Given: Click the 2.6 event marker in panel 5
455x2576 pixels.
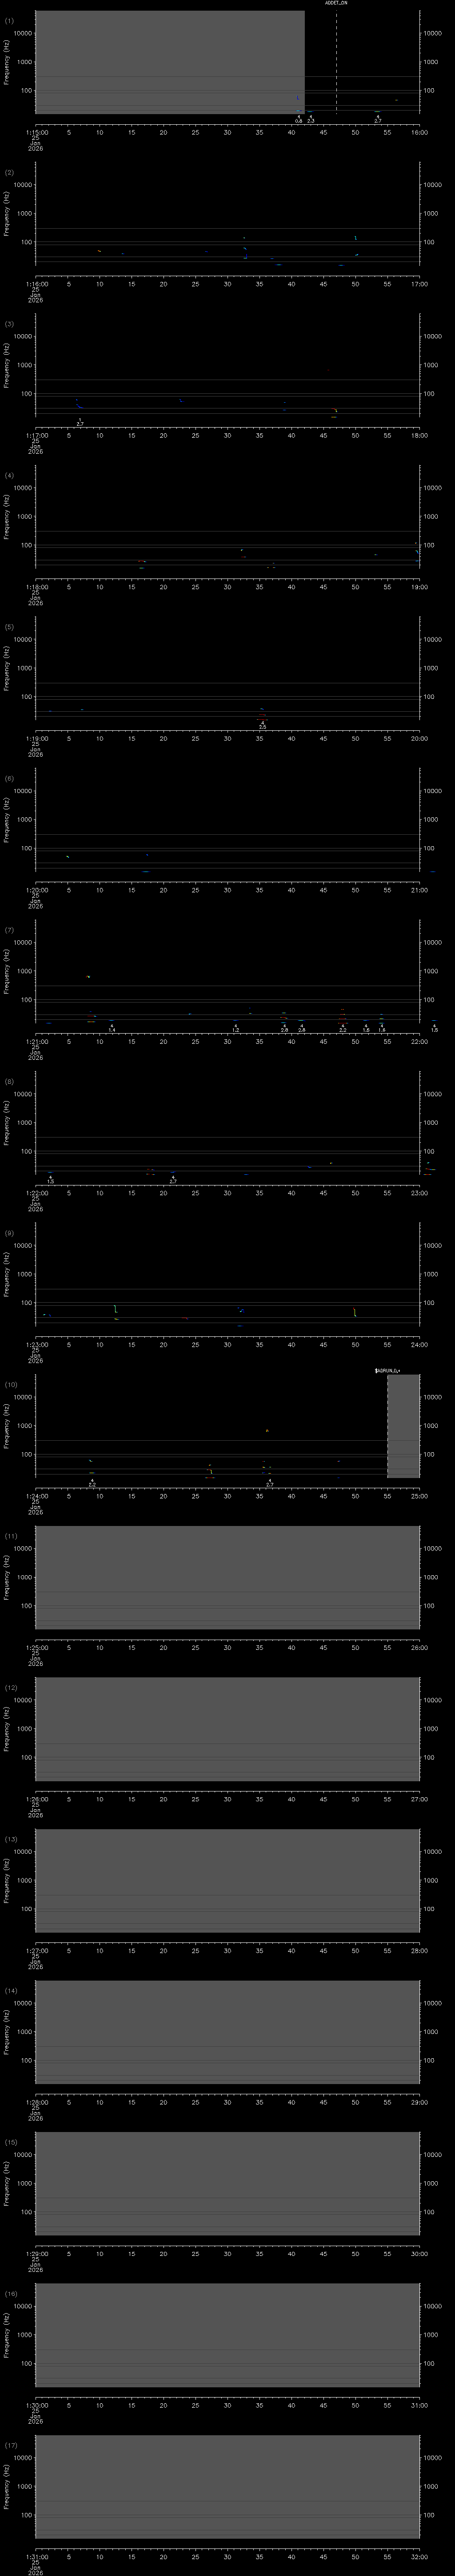Looking at the screenshot, I should [262, 726].
